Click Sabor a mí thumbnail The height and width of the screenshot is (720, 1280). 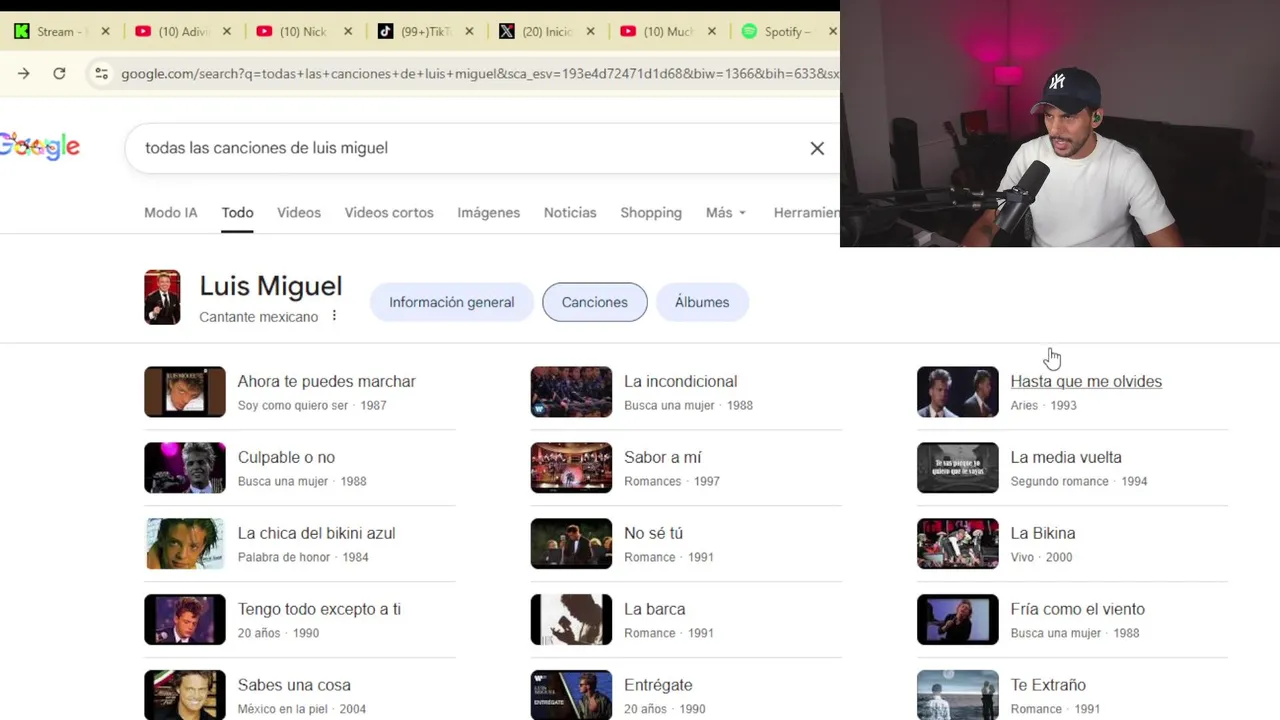coord(571,468)
